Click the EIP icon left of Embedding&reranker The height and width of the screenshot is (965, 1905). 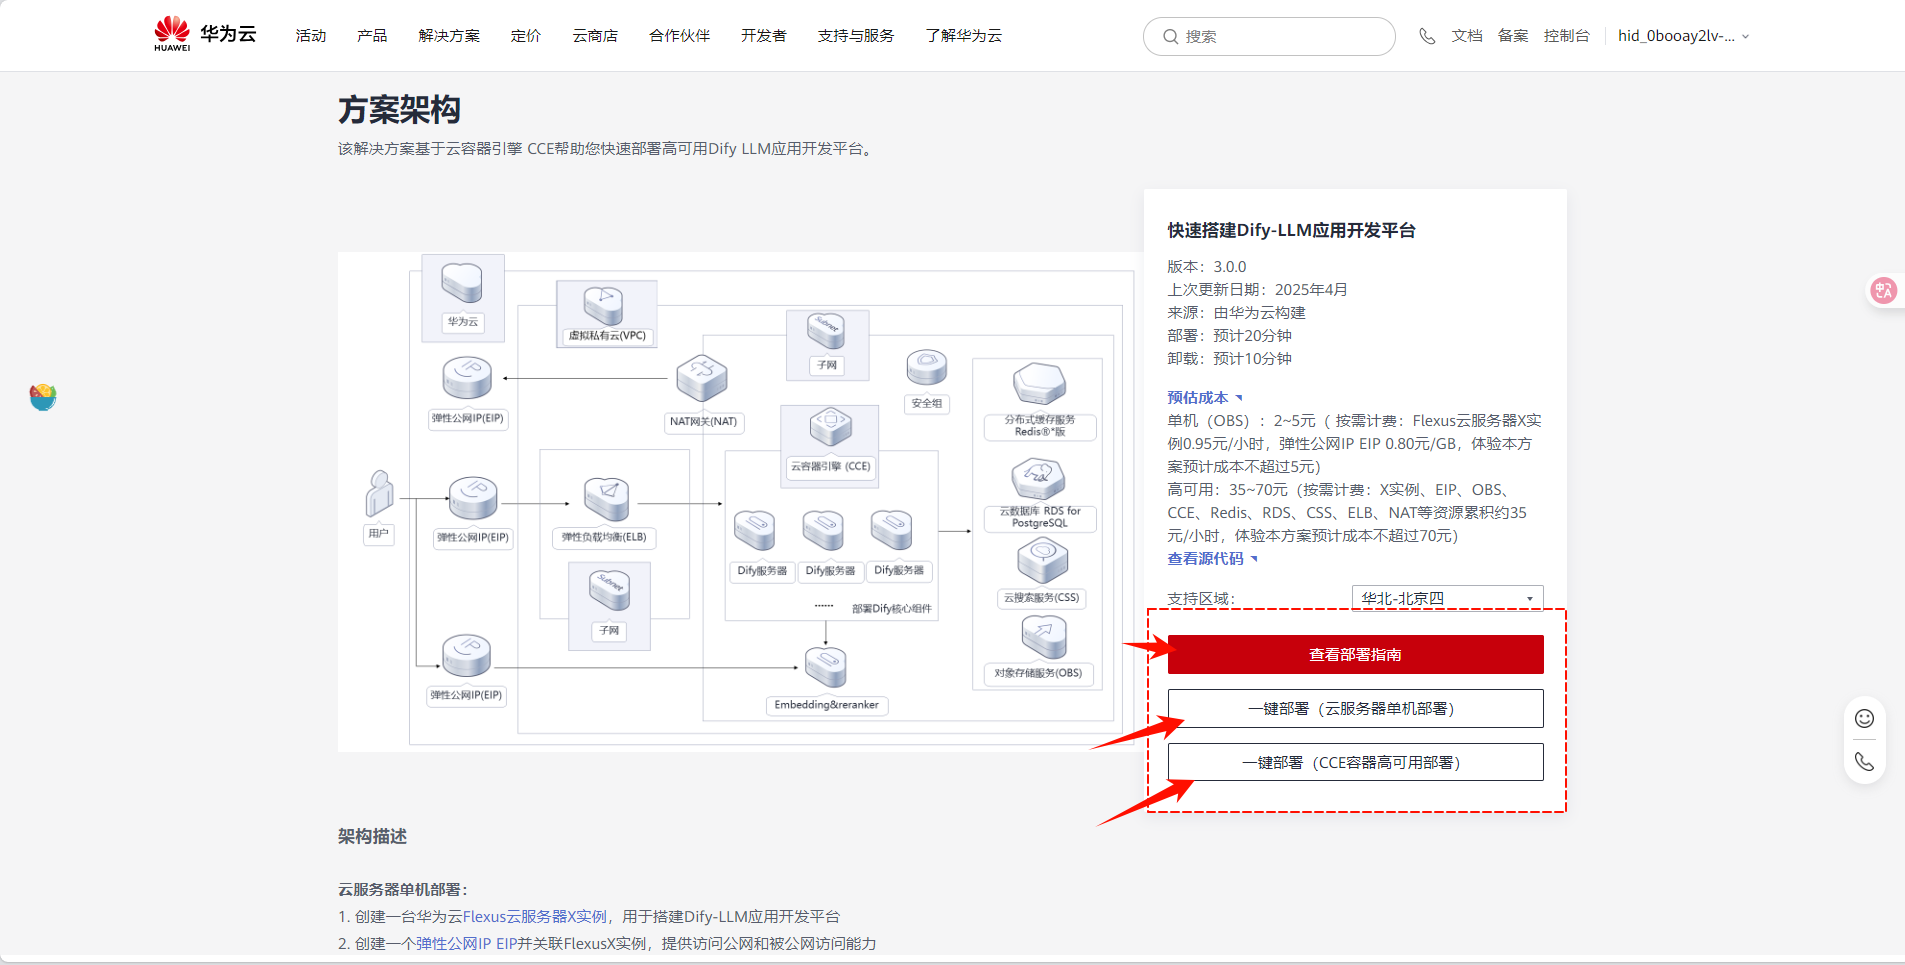point(466,656)
